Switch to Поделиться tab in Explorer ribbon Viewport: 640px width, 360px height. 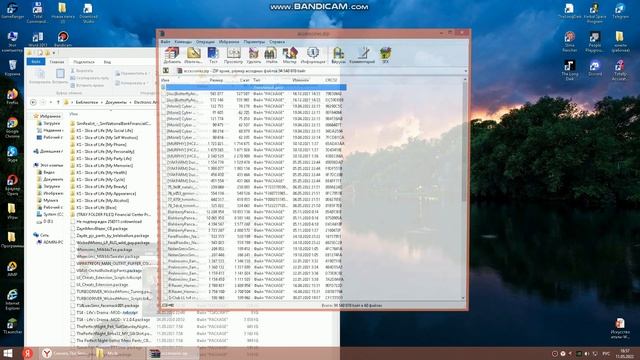pyautogui.click(x=84, y=62)
